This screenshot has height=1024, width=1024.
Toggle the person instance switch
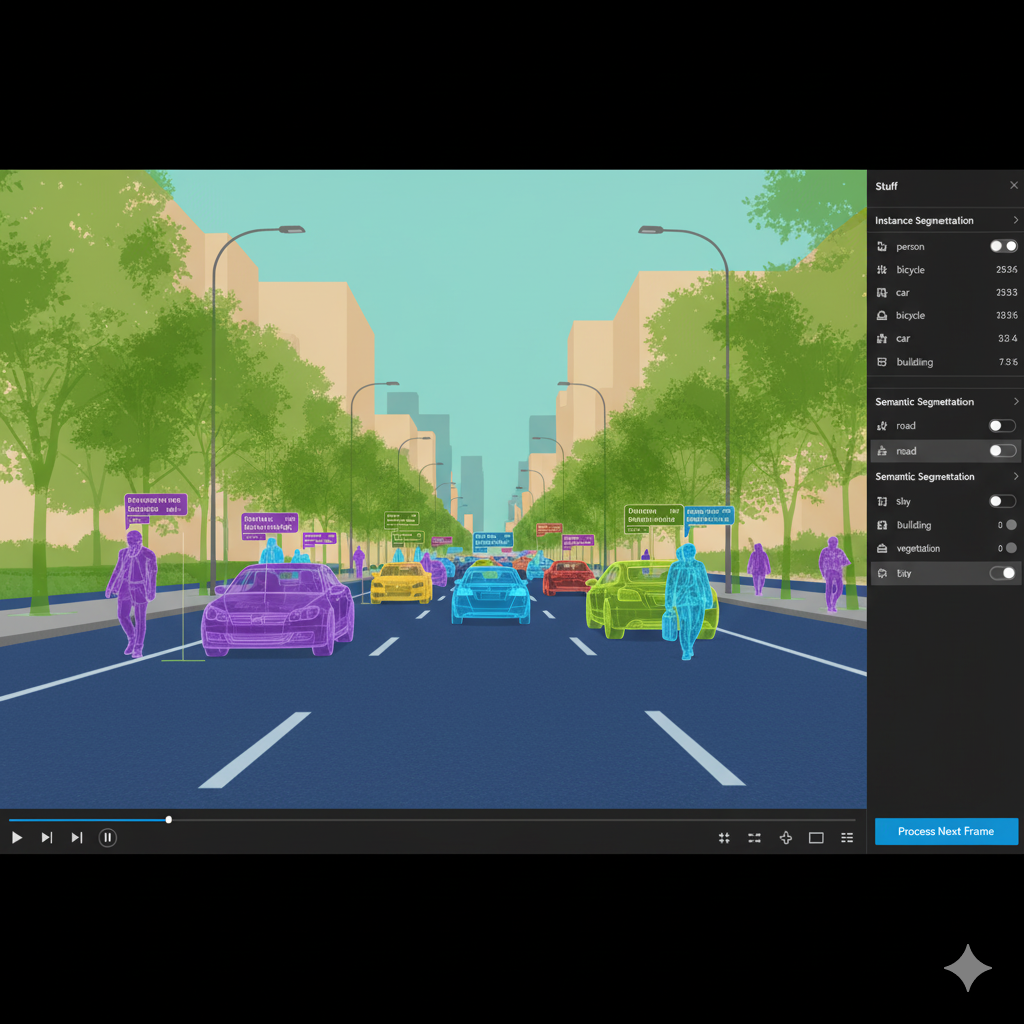click(1003, 246)
